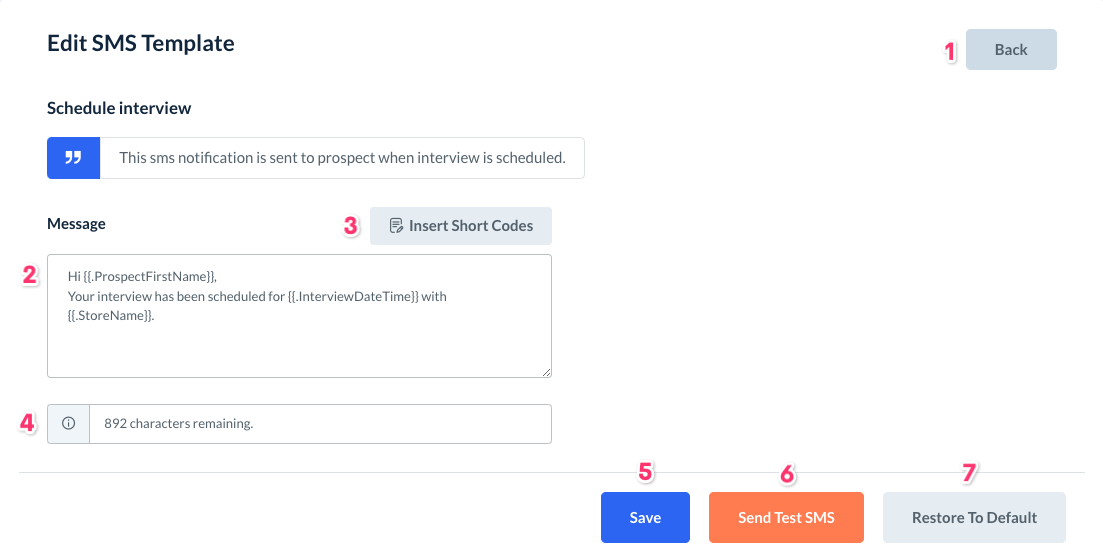Click the sms notification description text
The width and height of the screenshot is (1103, 559).
click(342, 158)
